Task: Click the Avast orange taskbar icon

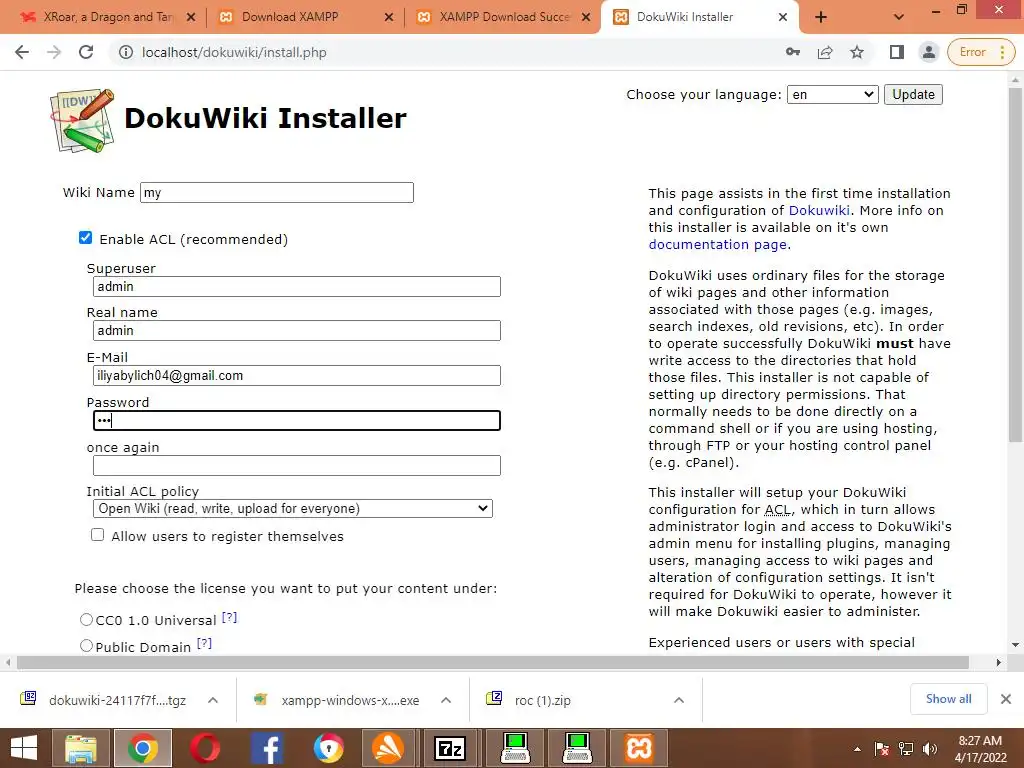Action: (388, 748)
